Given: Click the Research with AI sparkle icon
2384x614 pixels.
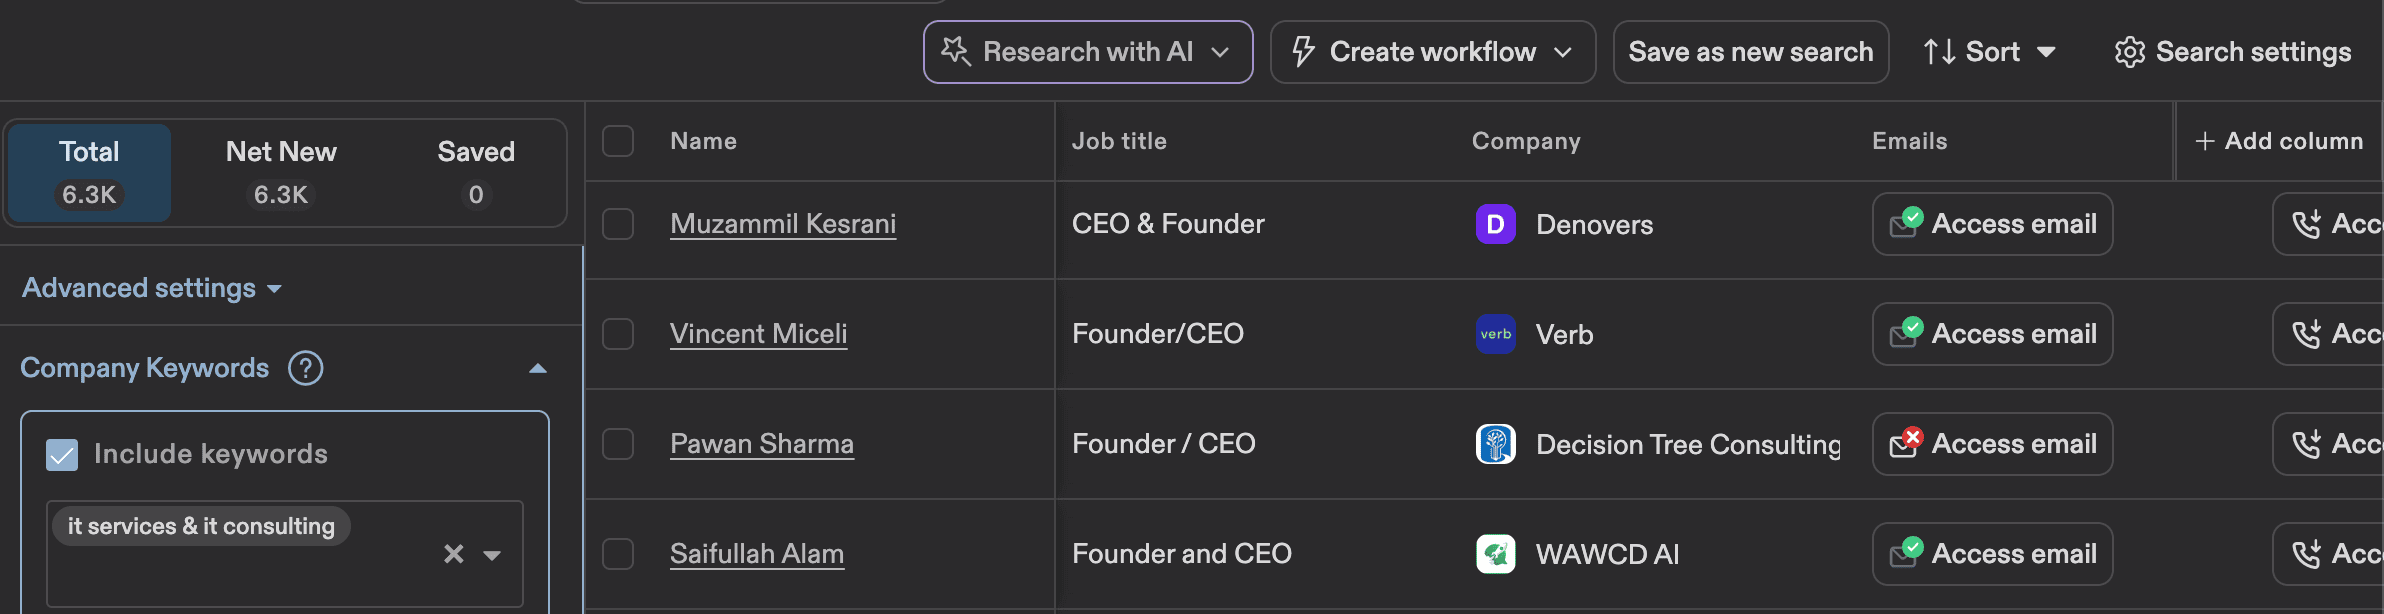Looking at the screenshot, I should (x=954, y=51).
